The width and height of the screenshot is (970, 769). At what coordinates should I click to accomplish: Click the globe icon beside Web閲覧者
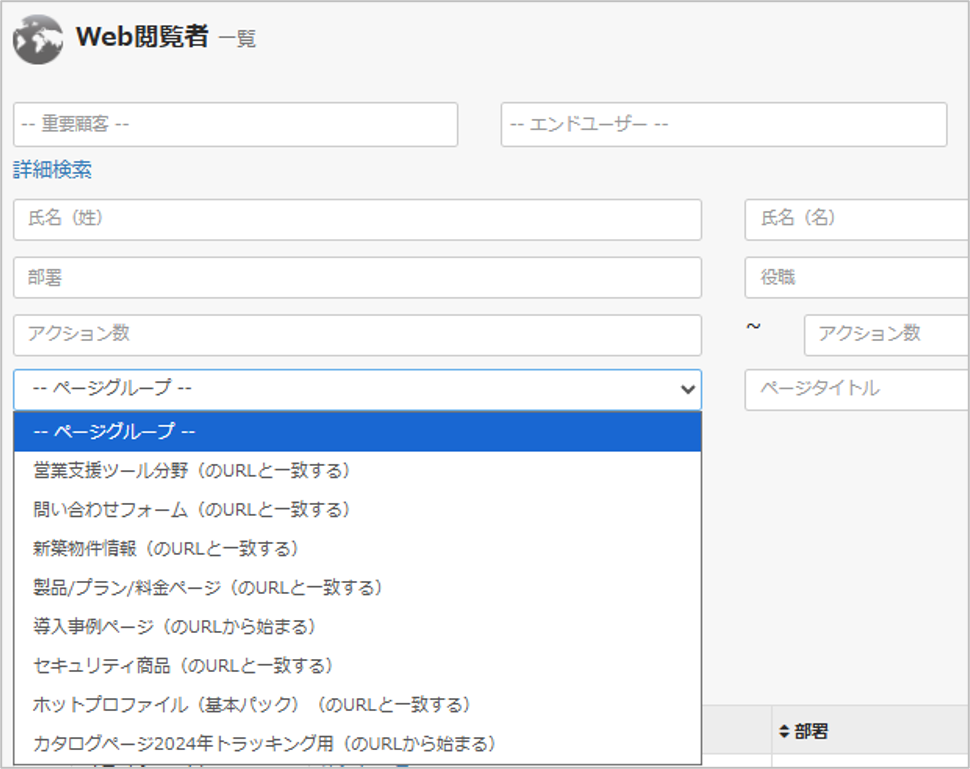(38, 40)
